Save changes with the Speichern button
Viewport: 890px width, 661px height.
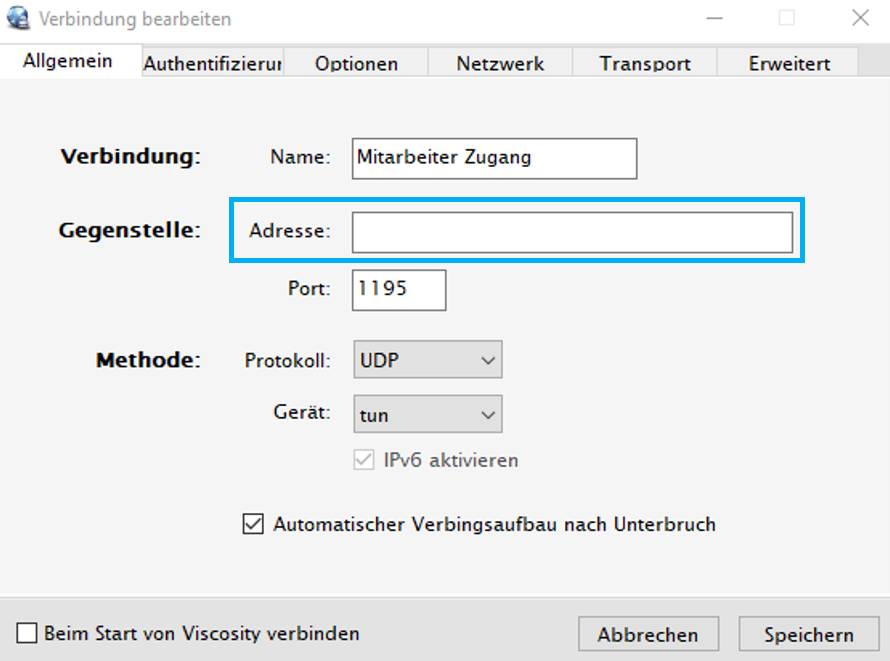click(x=809, y=634)
